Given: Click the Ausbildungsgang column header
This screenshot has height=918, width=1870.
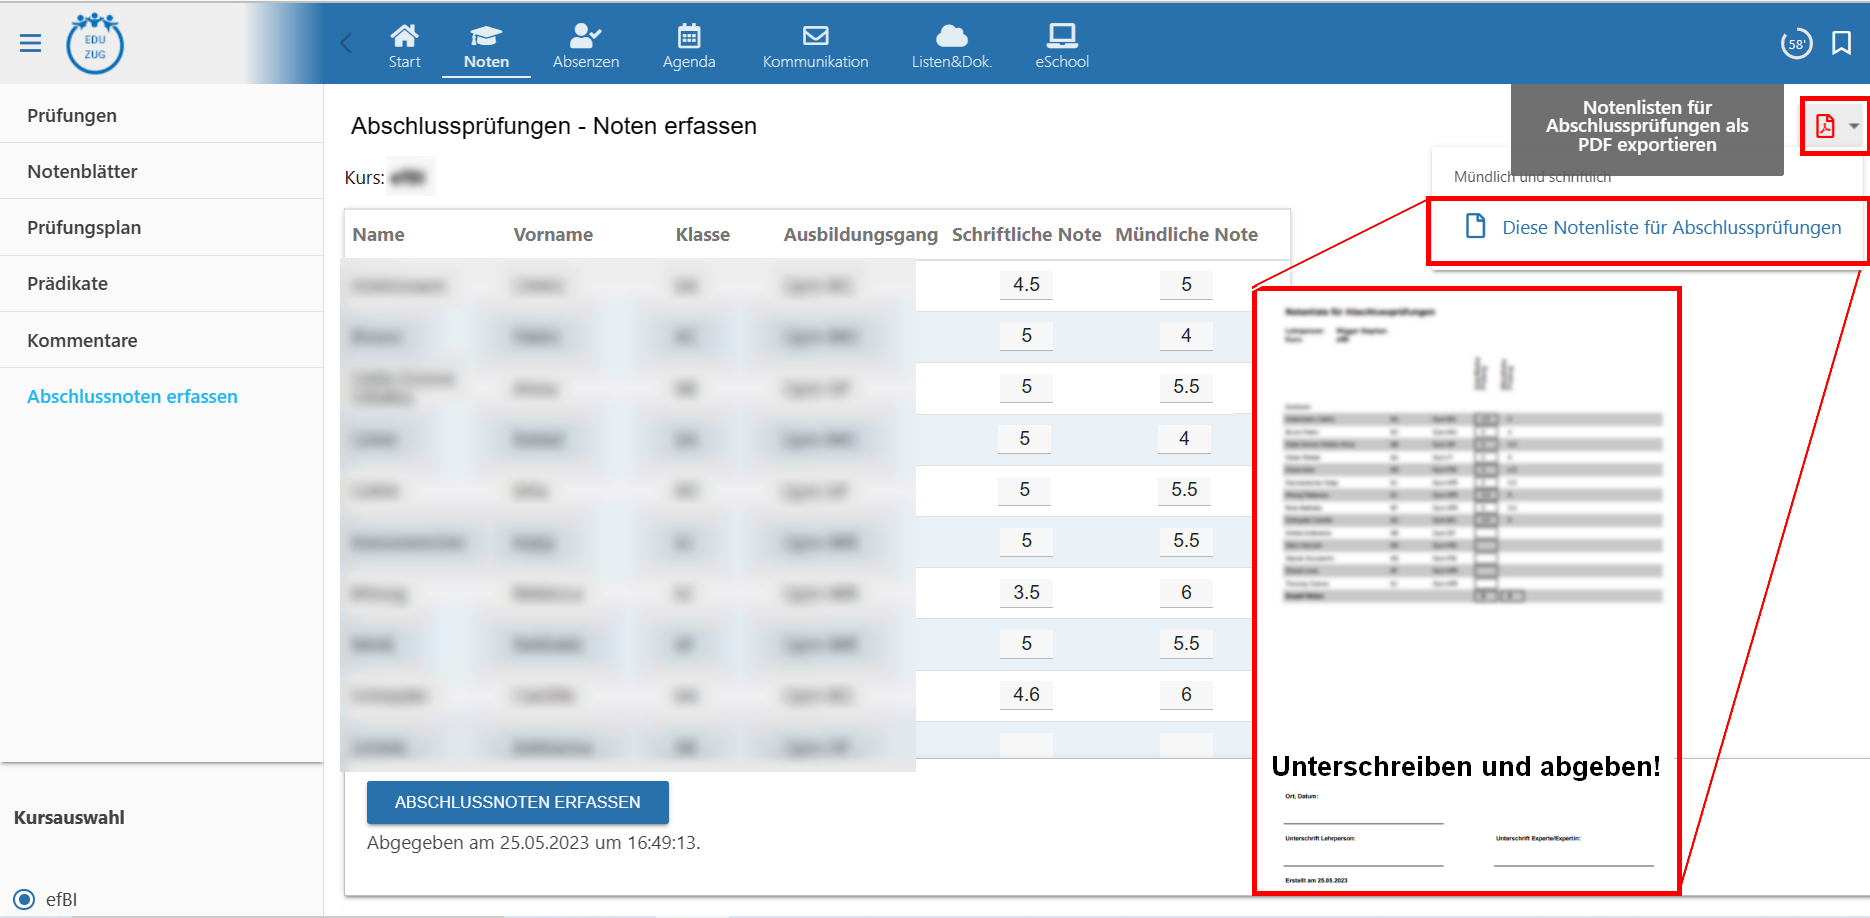Looking at the screenshot, I should coord(860,234).
